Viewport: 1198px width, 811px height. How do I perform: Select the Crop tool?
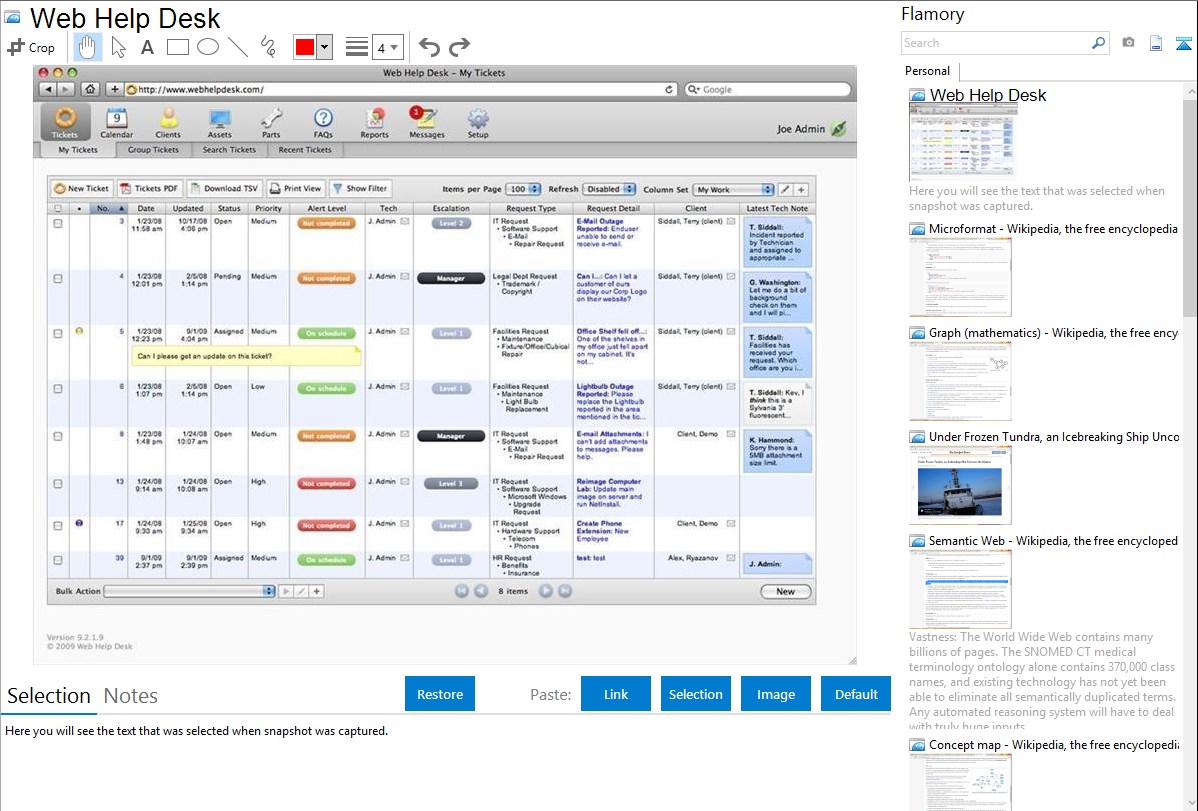click(31, 47)
